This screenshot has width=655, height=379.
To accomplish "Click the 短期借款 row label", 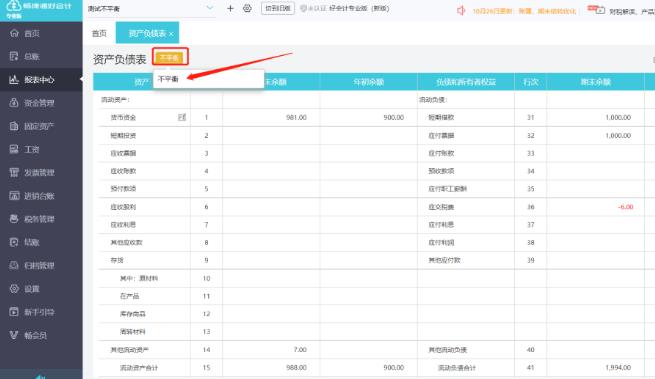I will point(442,117).
